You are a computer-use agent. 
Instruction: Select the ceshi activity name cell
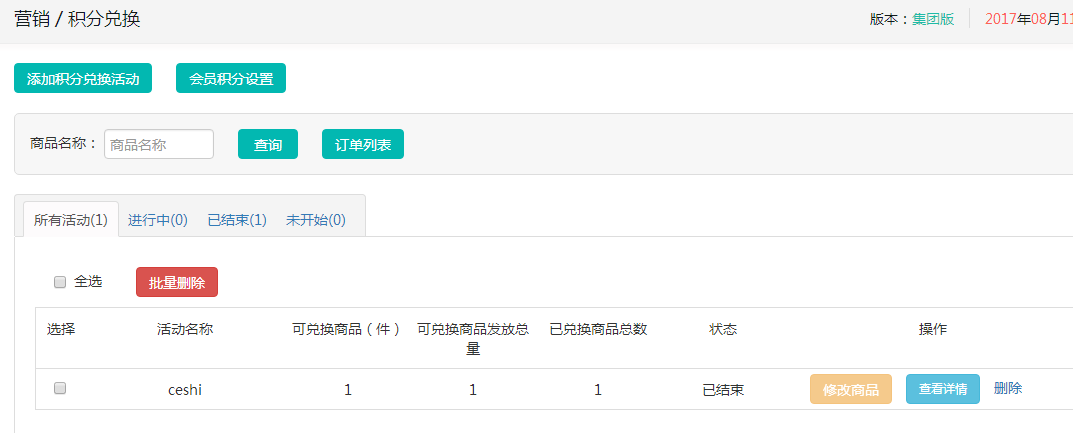coord(185,390)
